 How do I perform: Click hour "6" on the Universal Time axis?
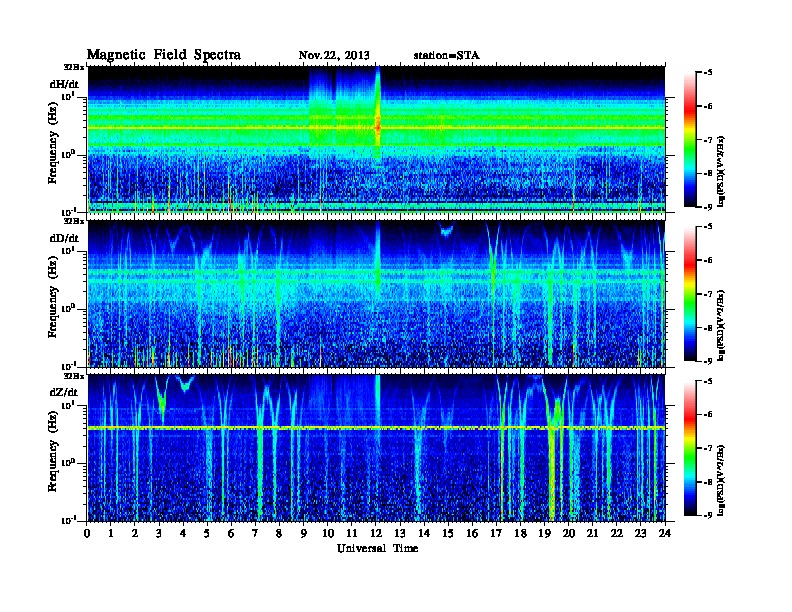[231, 534]
